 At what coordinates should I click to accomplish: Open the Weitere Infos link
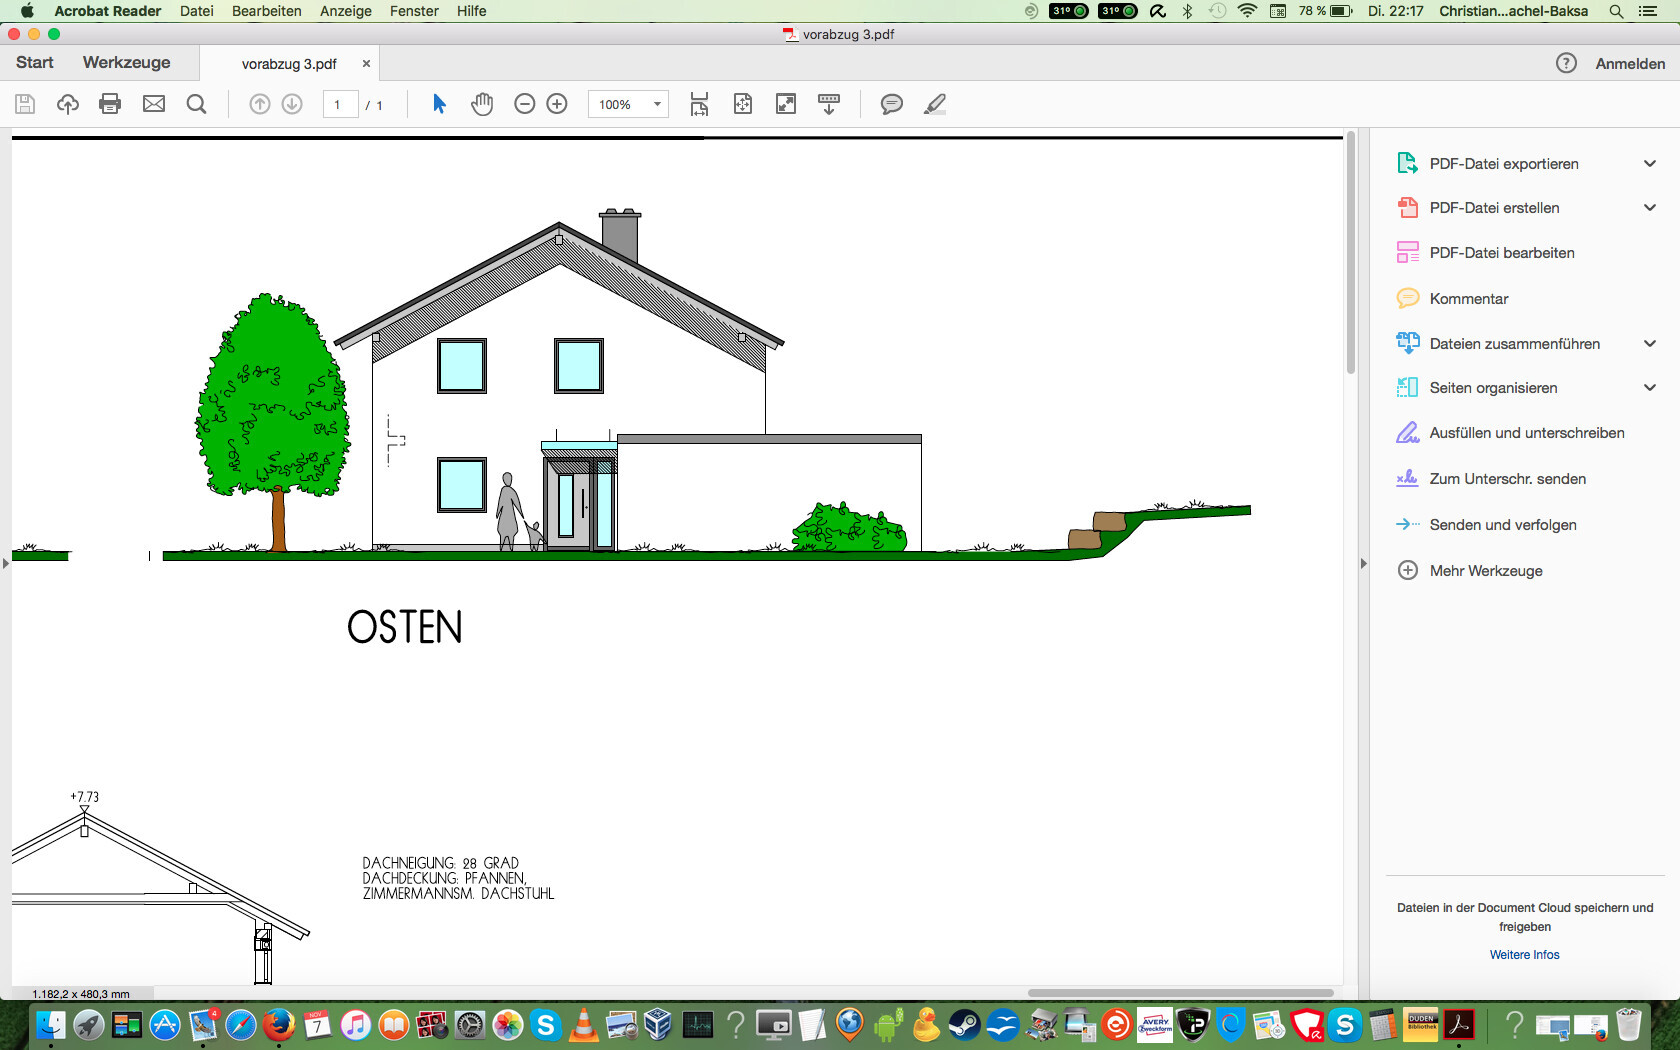(x=1524, y=955)
